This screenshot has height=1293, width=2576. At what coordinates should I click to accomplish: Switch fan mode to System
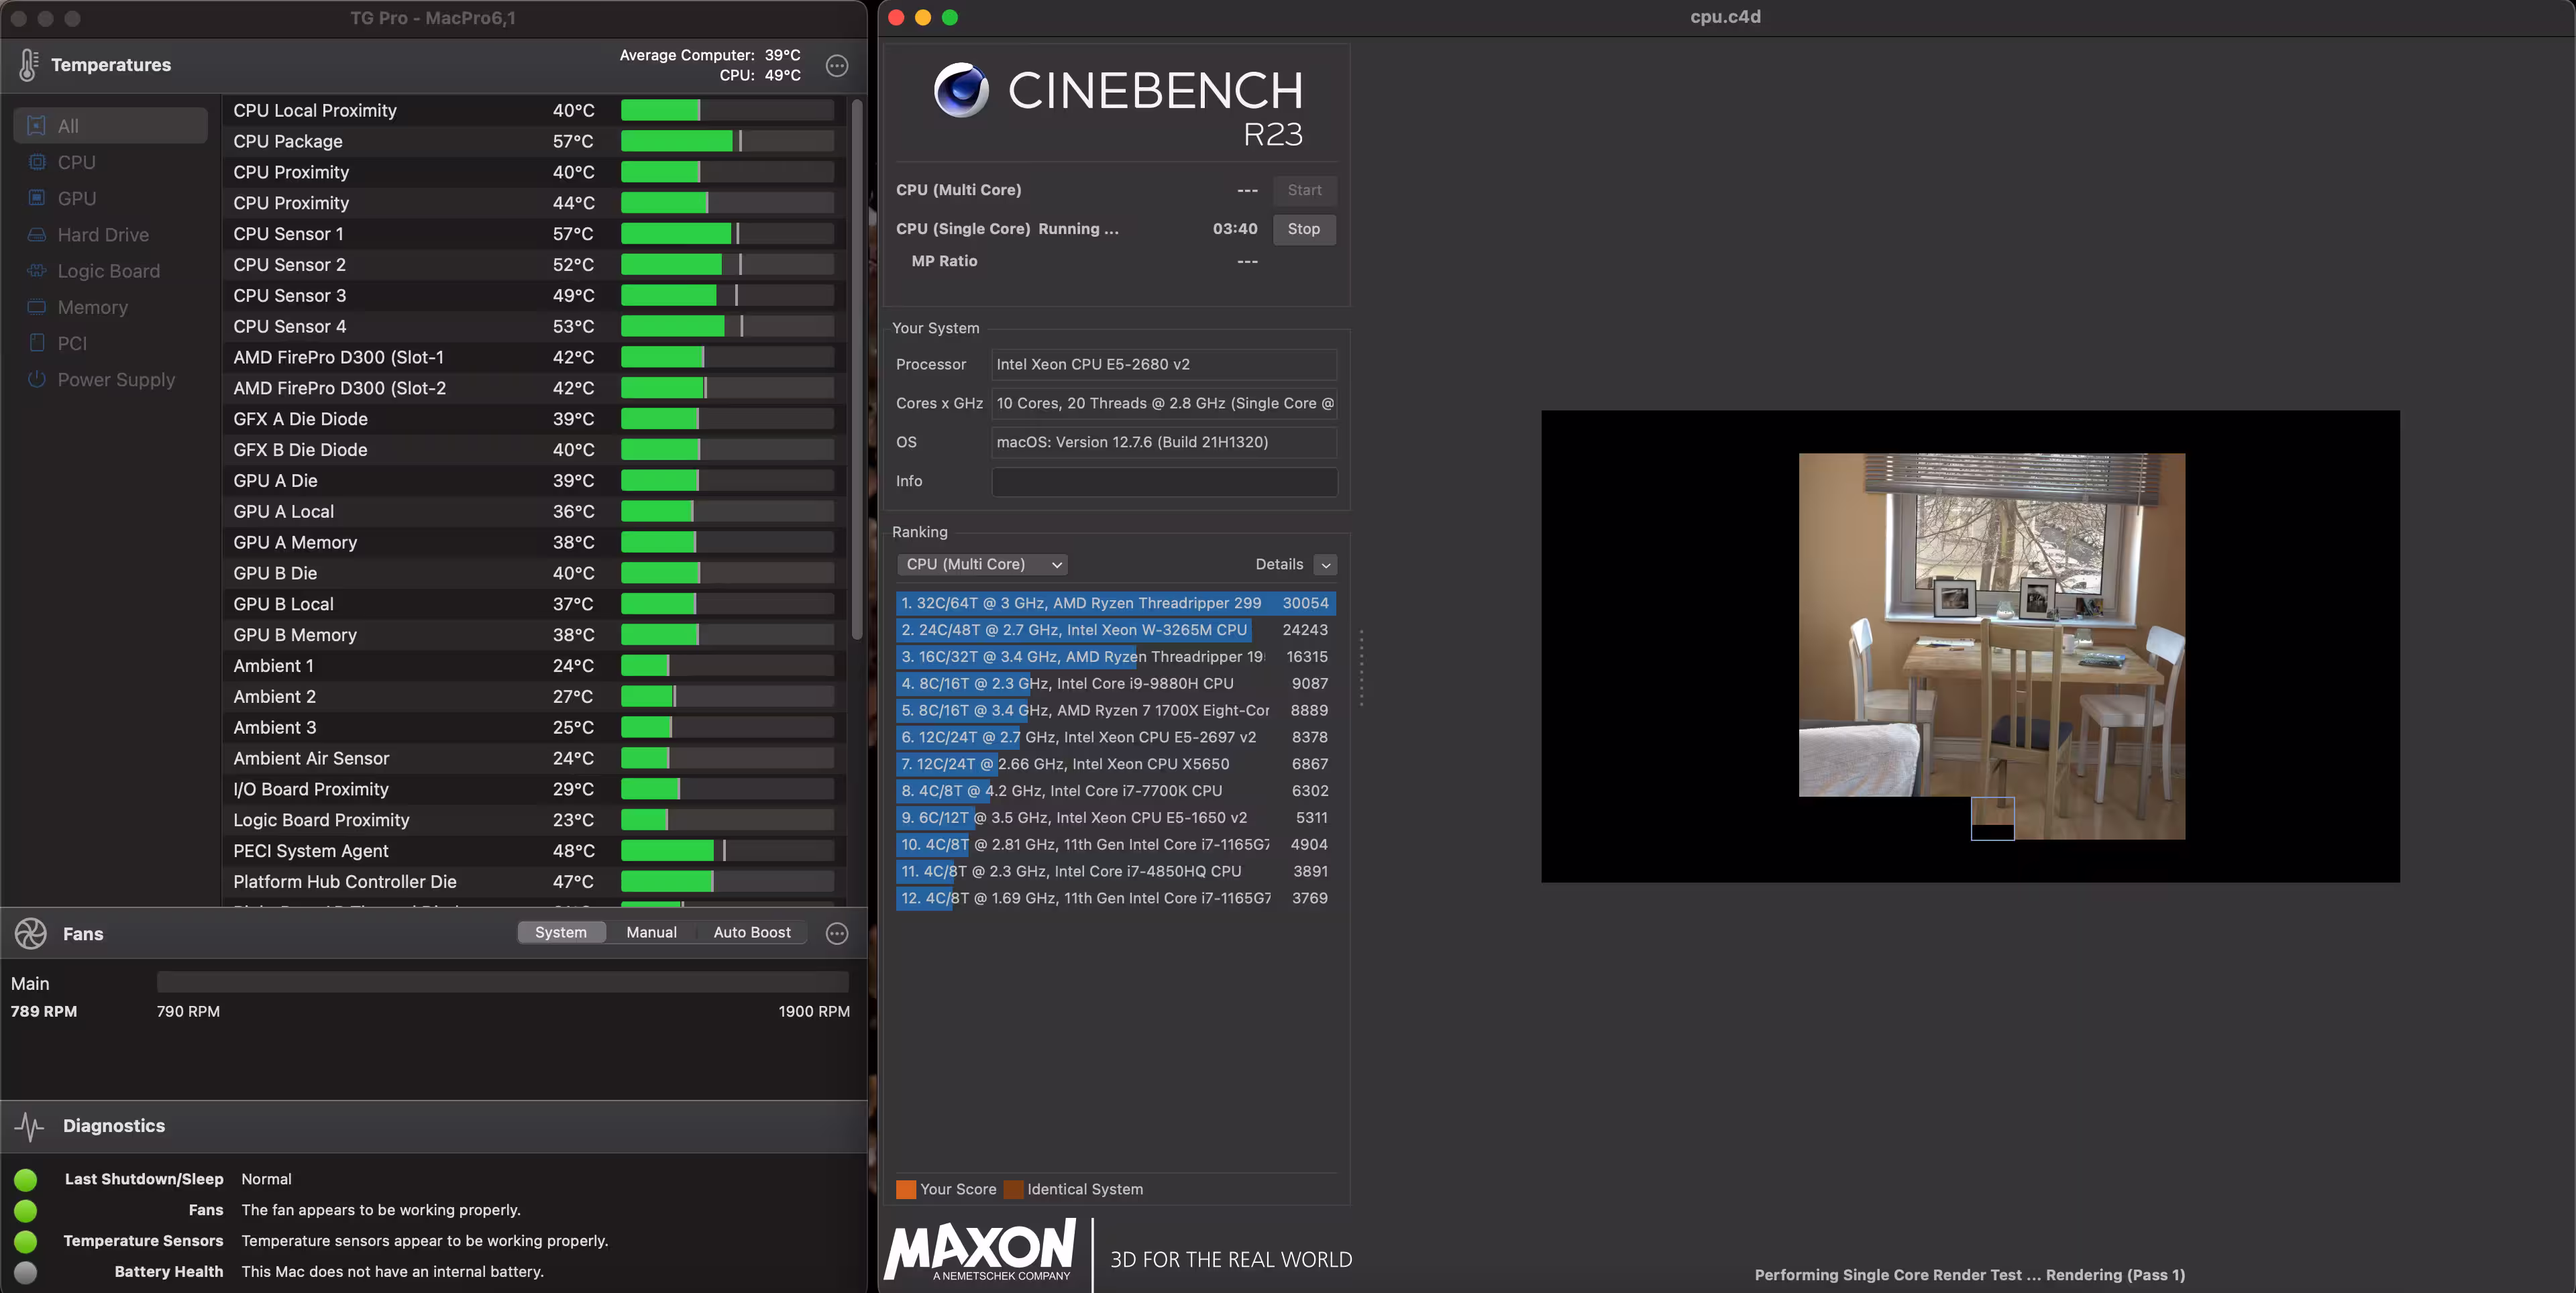[560, 932]
